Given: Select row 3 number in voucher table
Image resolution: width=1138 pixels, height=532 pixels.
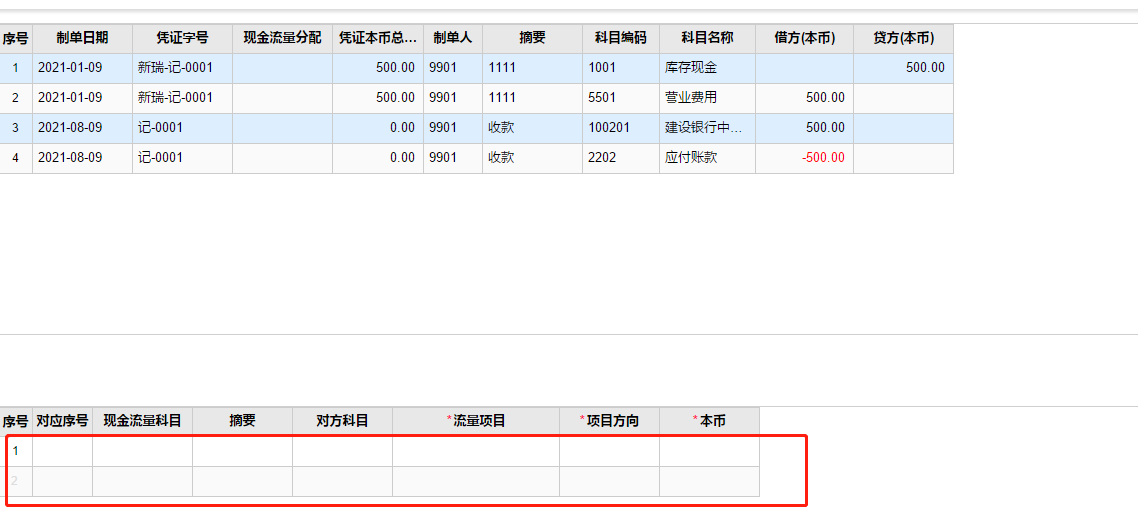Looking at the screenshot, I should pyautogui.click(x=15, y=128).
